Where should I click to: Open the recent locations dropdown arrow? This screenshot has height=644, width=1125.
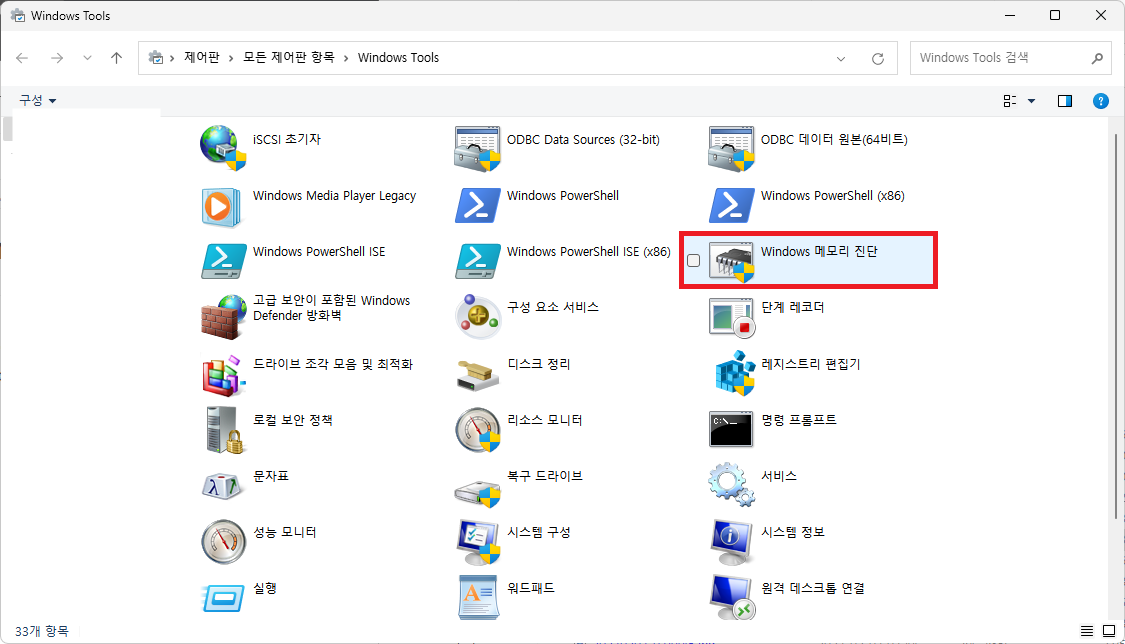[x=87, y=58]
